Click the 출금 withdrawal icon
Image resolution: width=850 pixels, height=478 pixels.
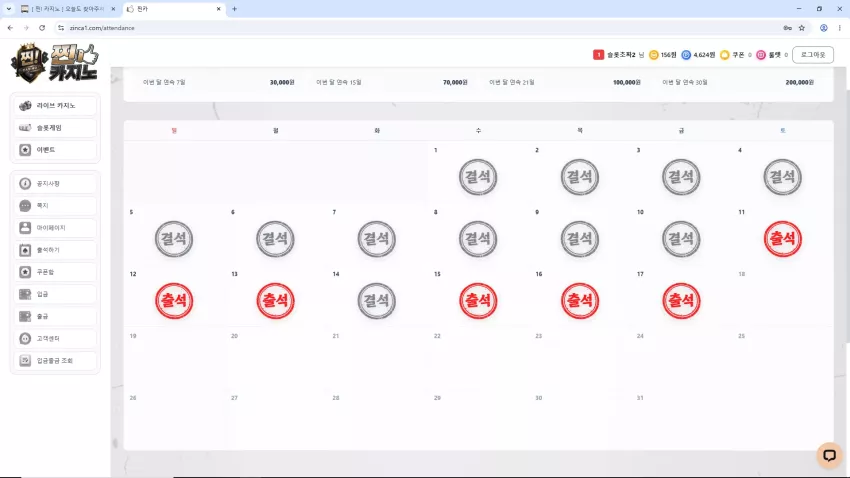coord(25,316)
